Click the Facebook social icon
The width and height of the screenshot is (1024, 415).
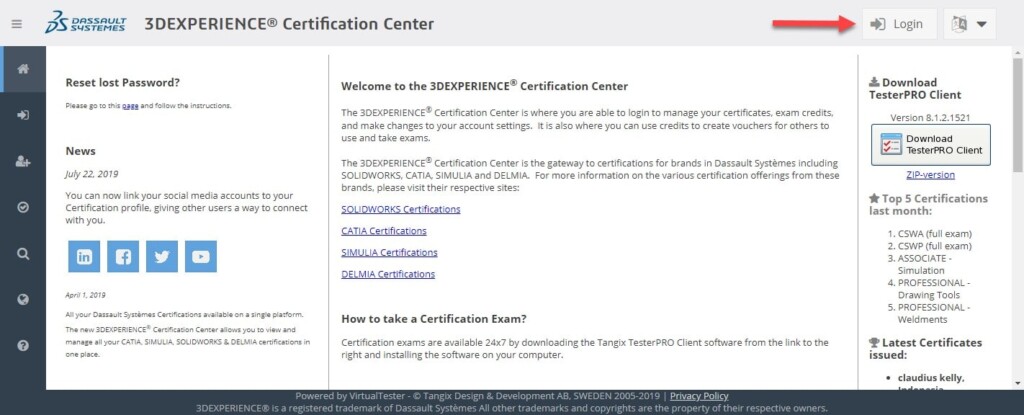click(123, 257)
